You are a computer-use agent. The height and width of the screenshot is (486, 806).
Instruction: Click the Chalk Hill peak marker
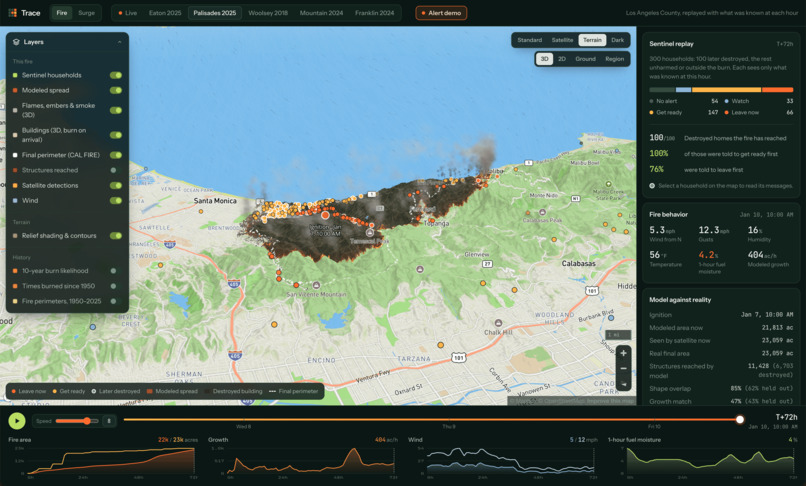pos(498,323)
